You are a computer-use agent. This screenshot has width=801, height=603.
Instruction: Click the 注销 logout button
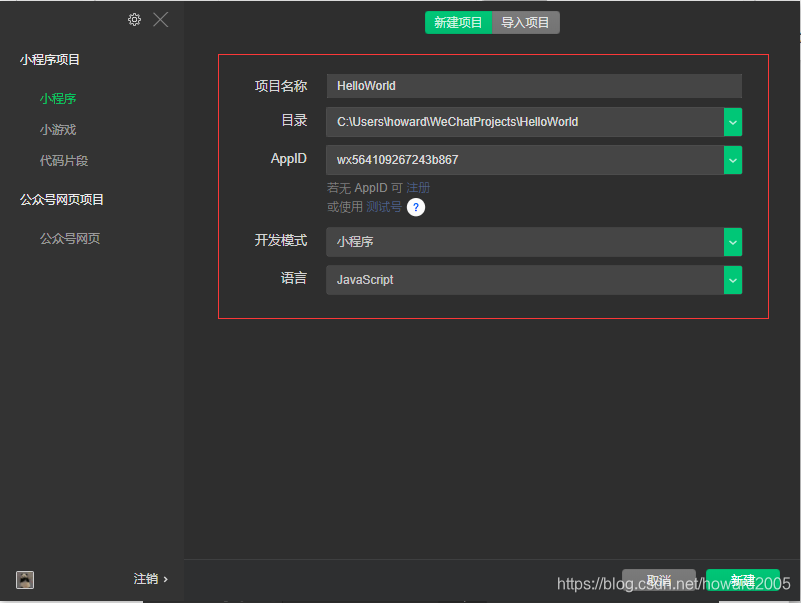coord(151,578)
